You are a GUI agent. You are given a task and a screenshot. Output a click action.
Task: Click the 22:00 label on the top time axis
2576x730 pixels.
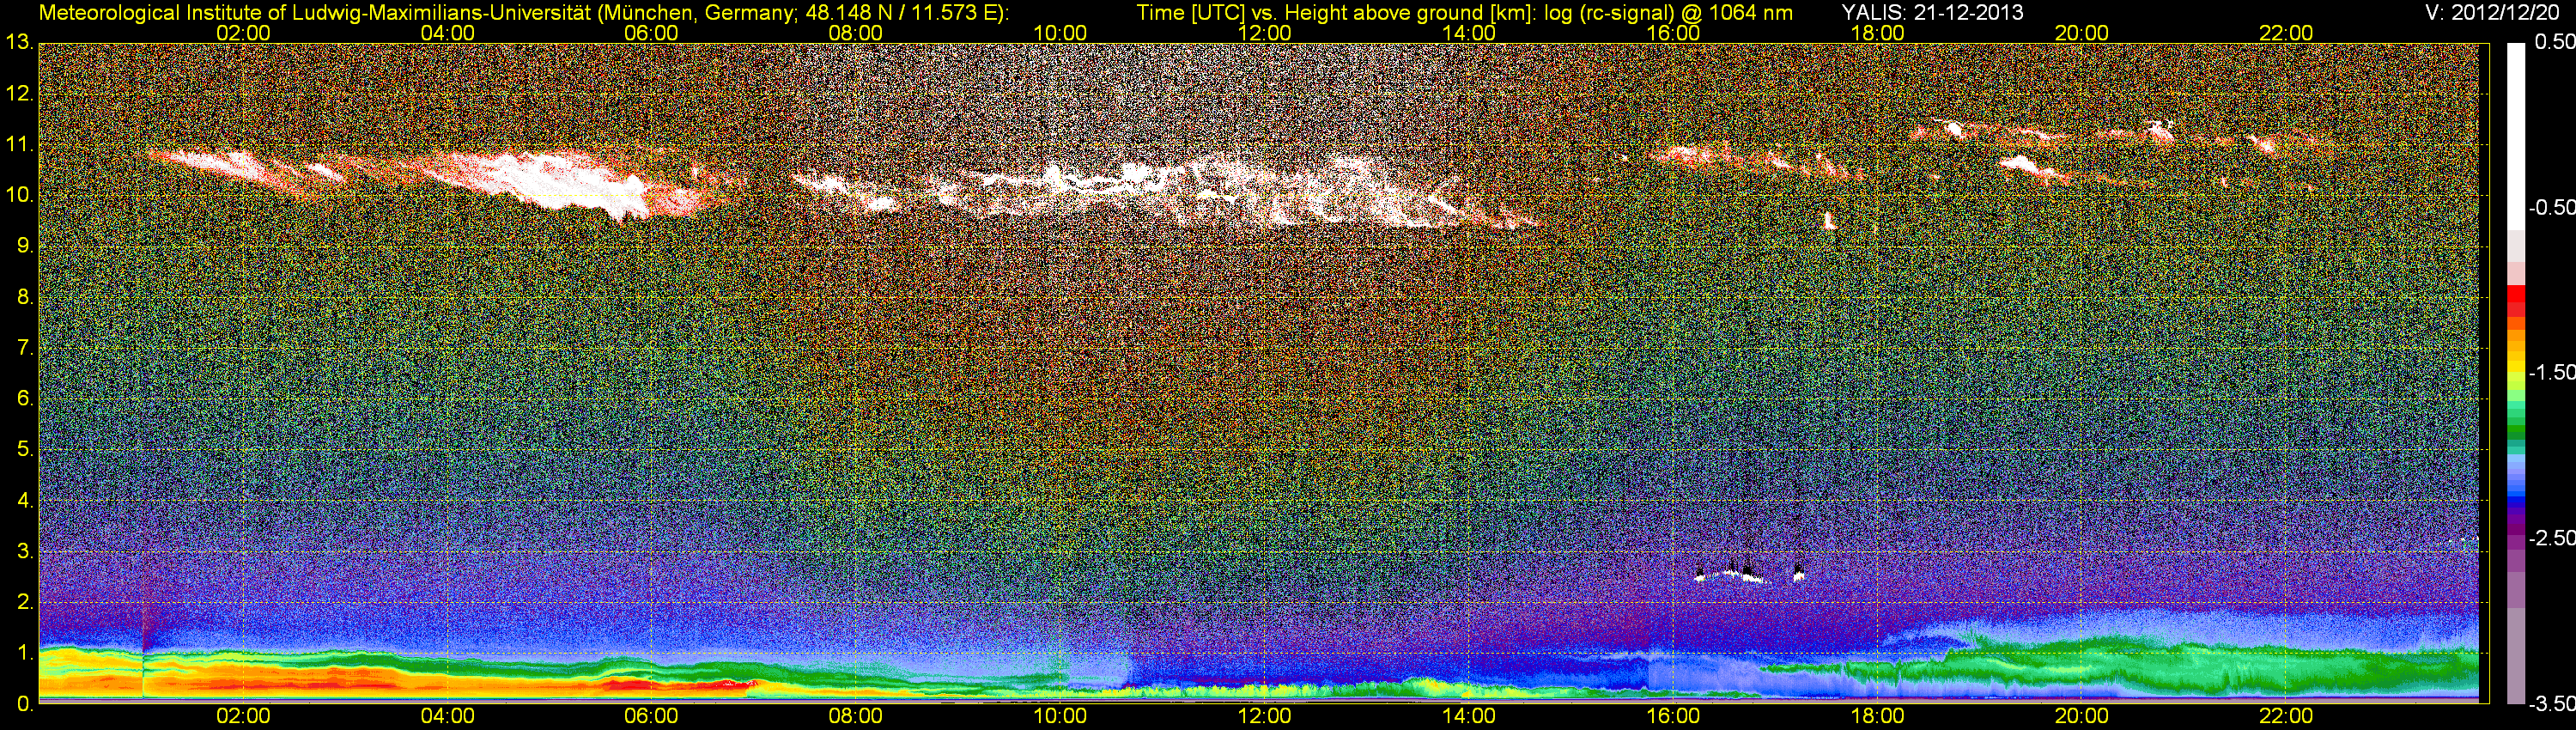(2286, 33)
